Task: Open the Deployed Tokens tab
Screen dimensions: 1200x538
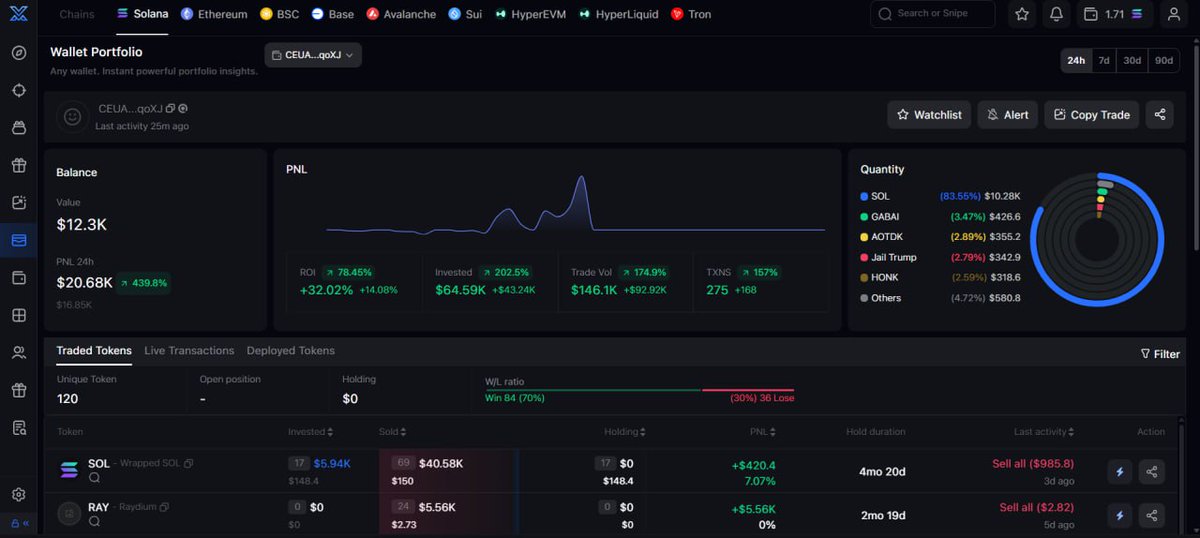Action: pos(291,351)
